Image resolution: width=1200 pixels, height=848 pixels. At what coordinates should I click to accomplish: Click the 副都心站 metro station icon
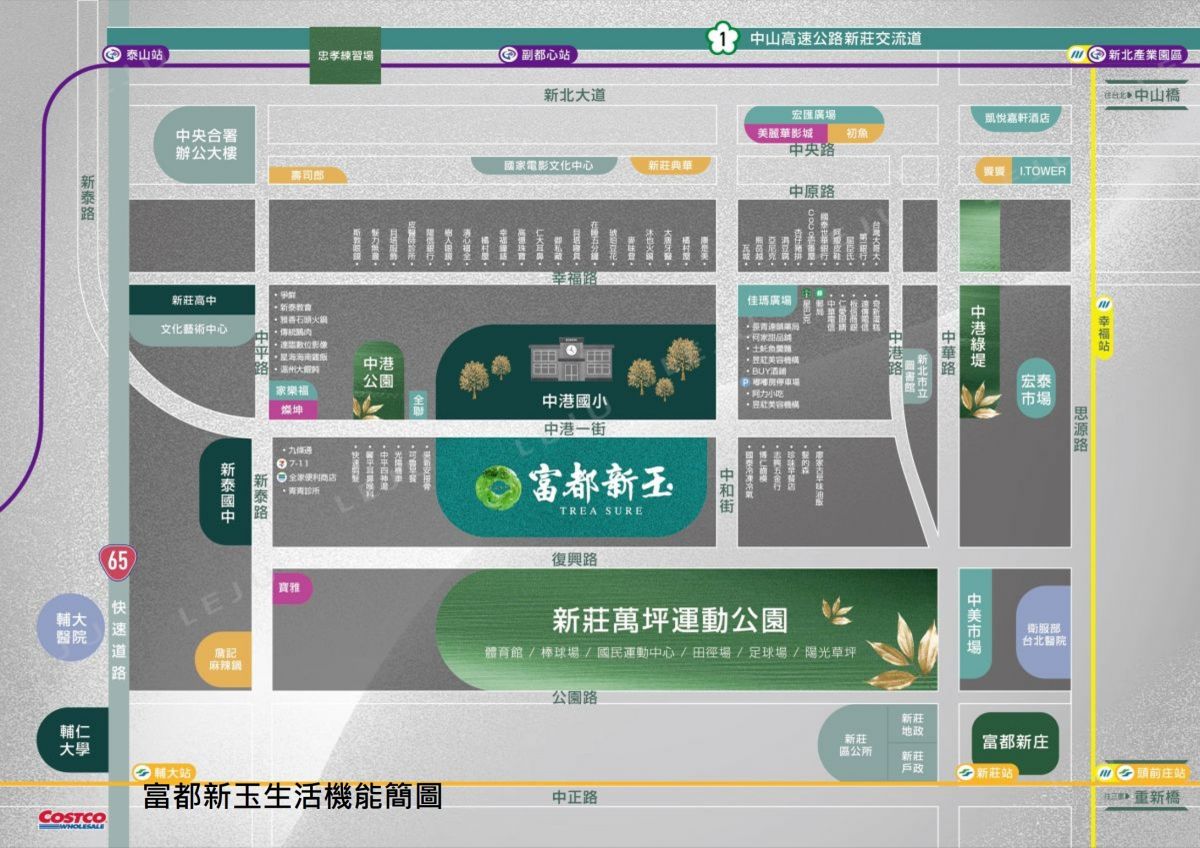point(509,55)
